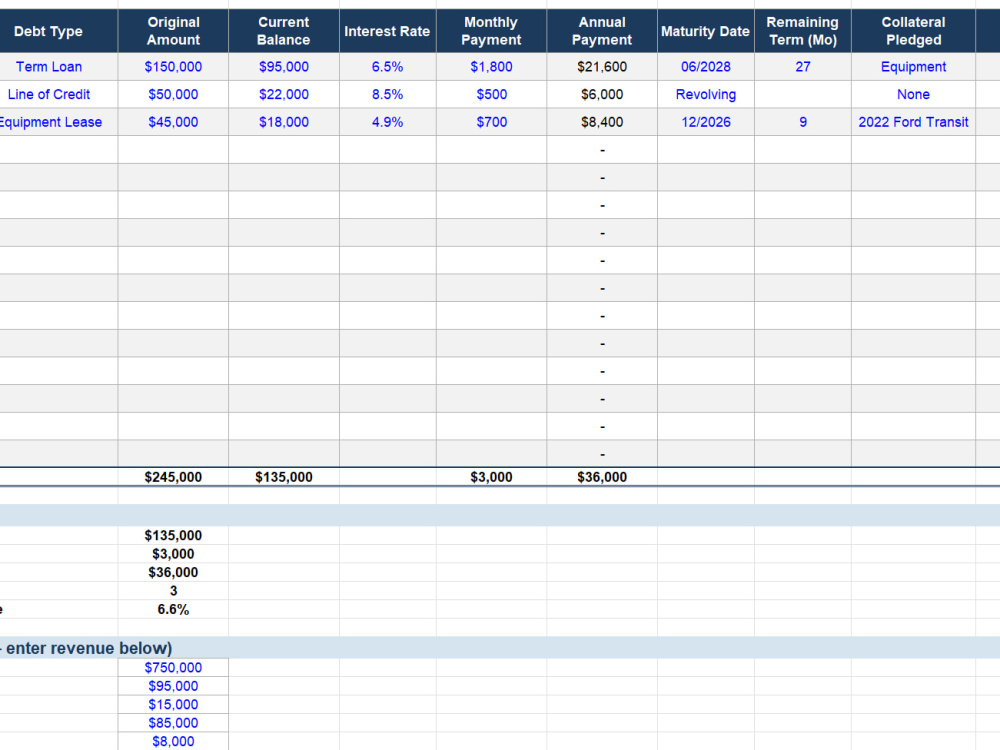Viewport: 1000px width, 750px height.
Task: Click the 12/2026 maturity date cell
Action: [x=705, y=122]
